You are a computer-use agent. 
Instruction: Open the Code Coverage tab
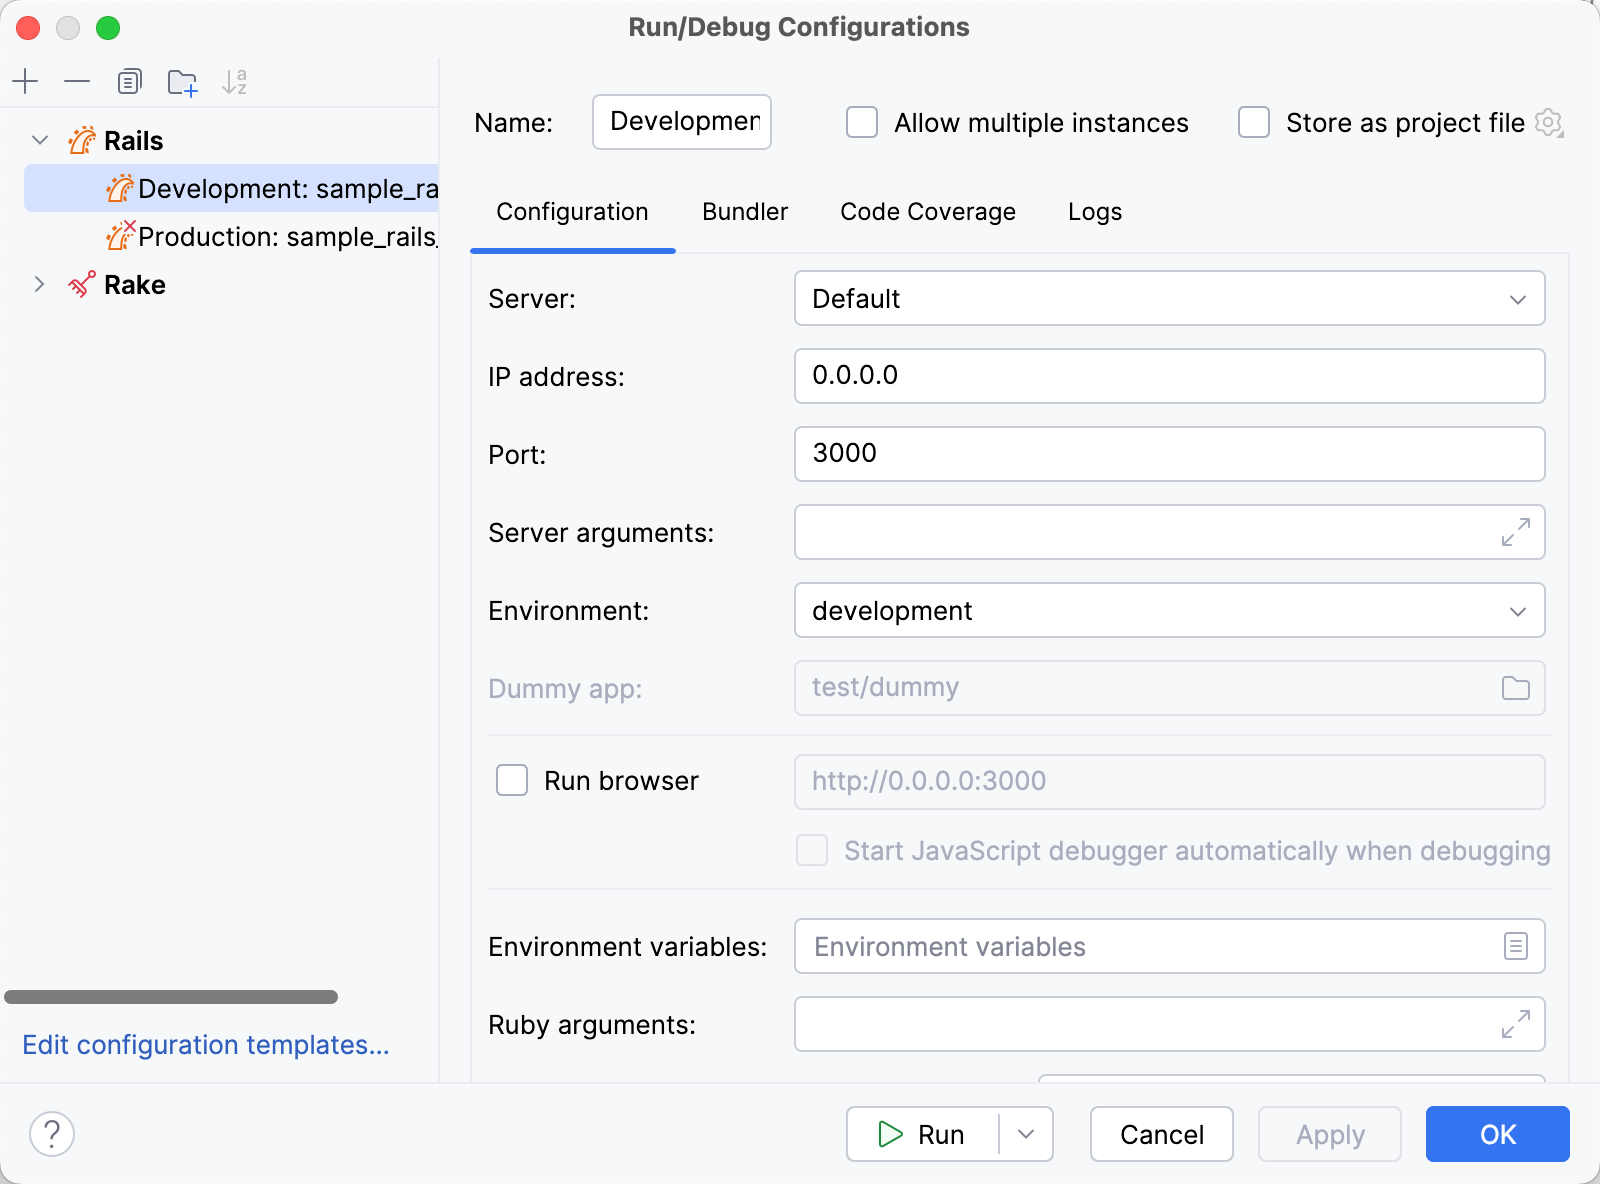(x=928, y=212)
